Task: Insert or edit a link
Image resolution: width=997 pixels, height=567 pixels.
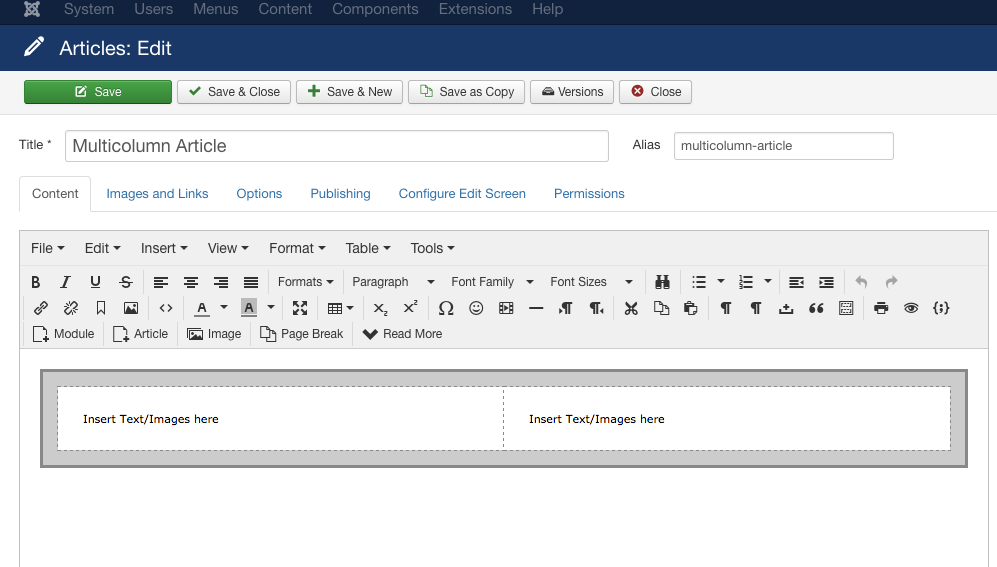Action: click(41, 308)
